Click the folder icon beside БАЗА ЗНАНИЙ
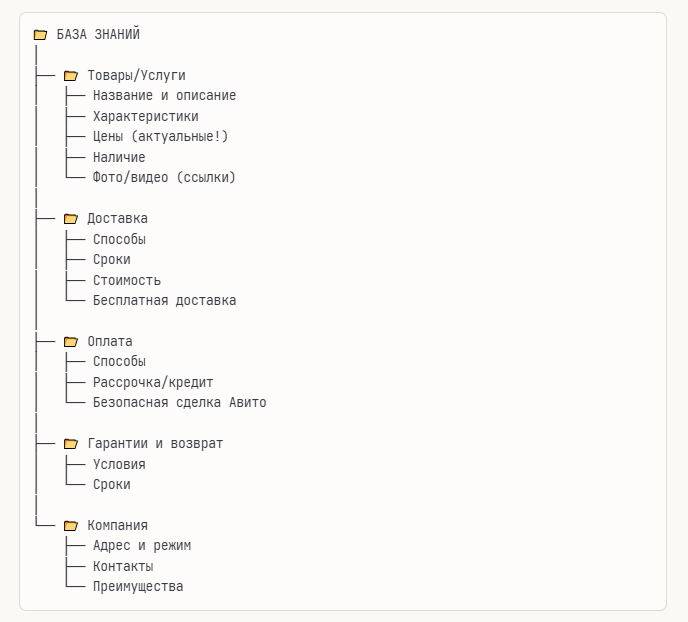 41,35
